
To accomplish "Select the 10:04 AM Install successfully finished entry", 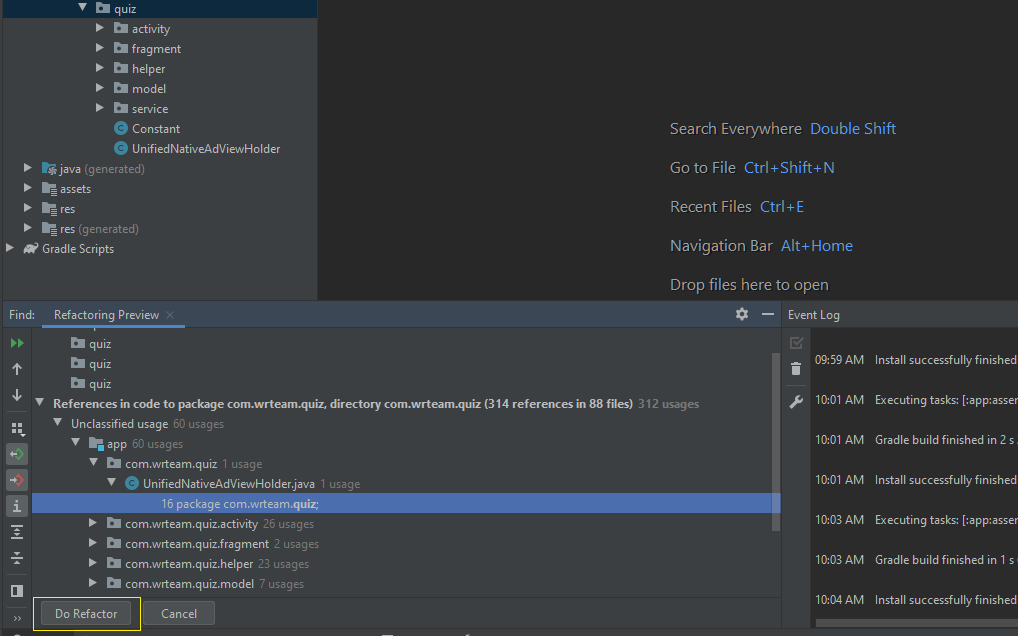I will (915, 600).
